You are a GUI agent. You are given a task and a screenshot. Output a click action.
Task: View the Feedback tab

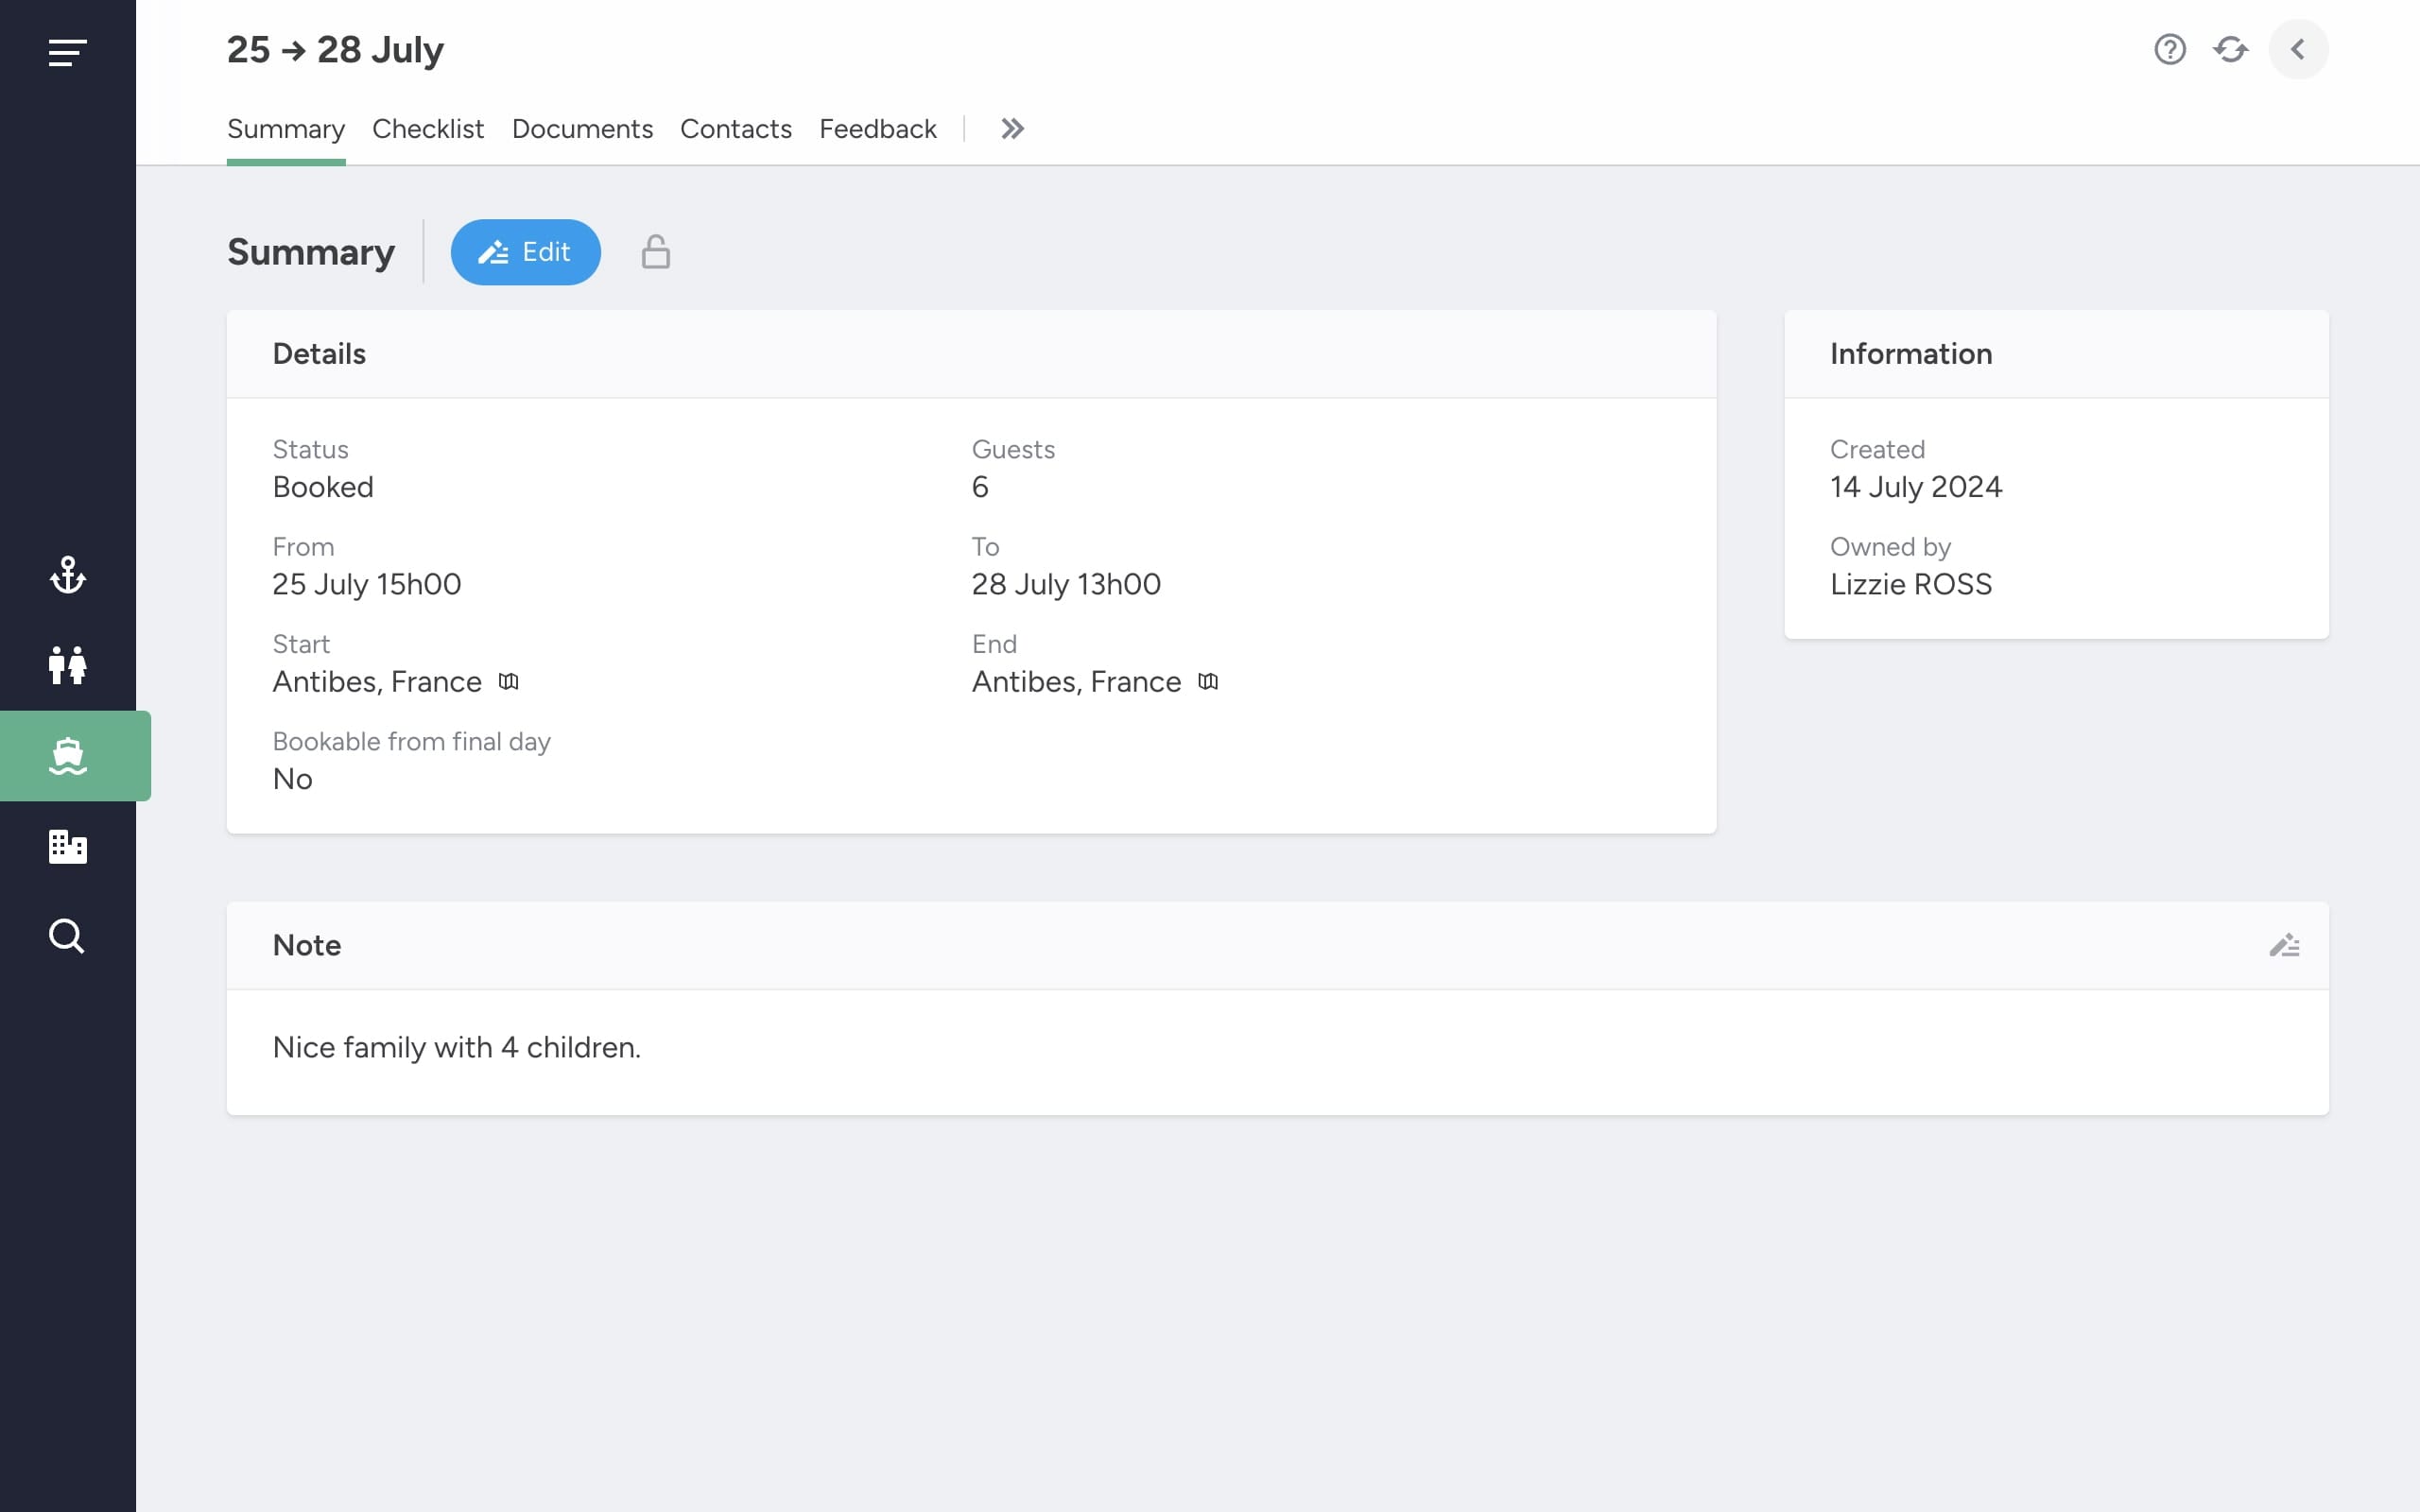pyautogui.click(x=877, y=129)
